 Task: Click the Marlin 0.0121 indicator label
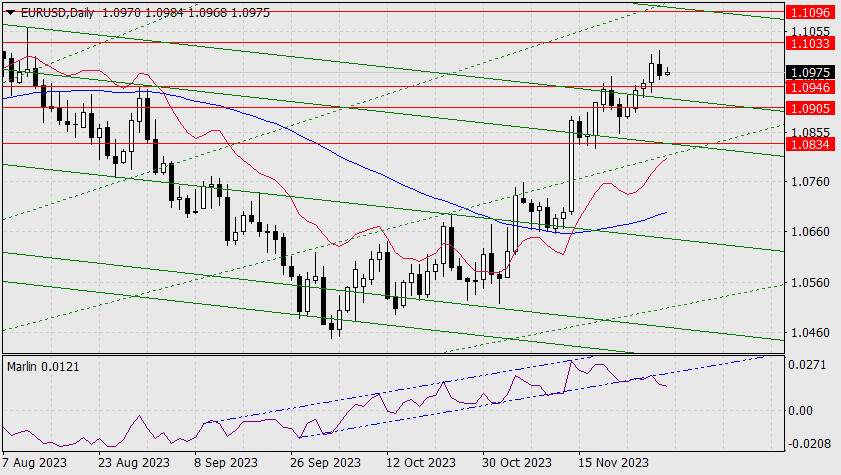43,367
